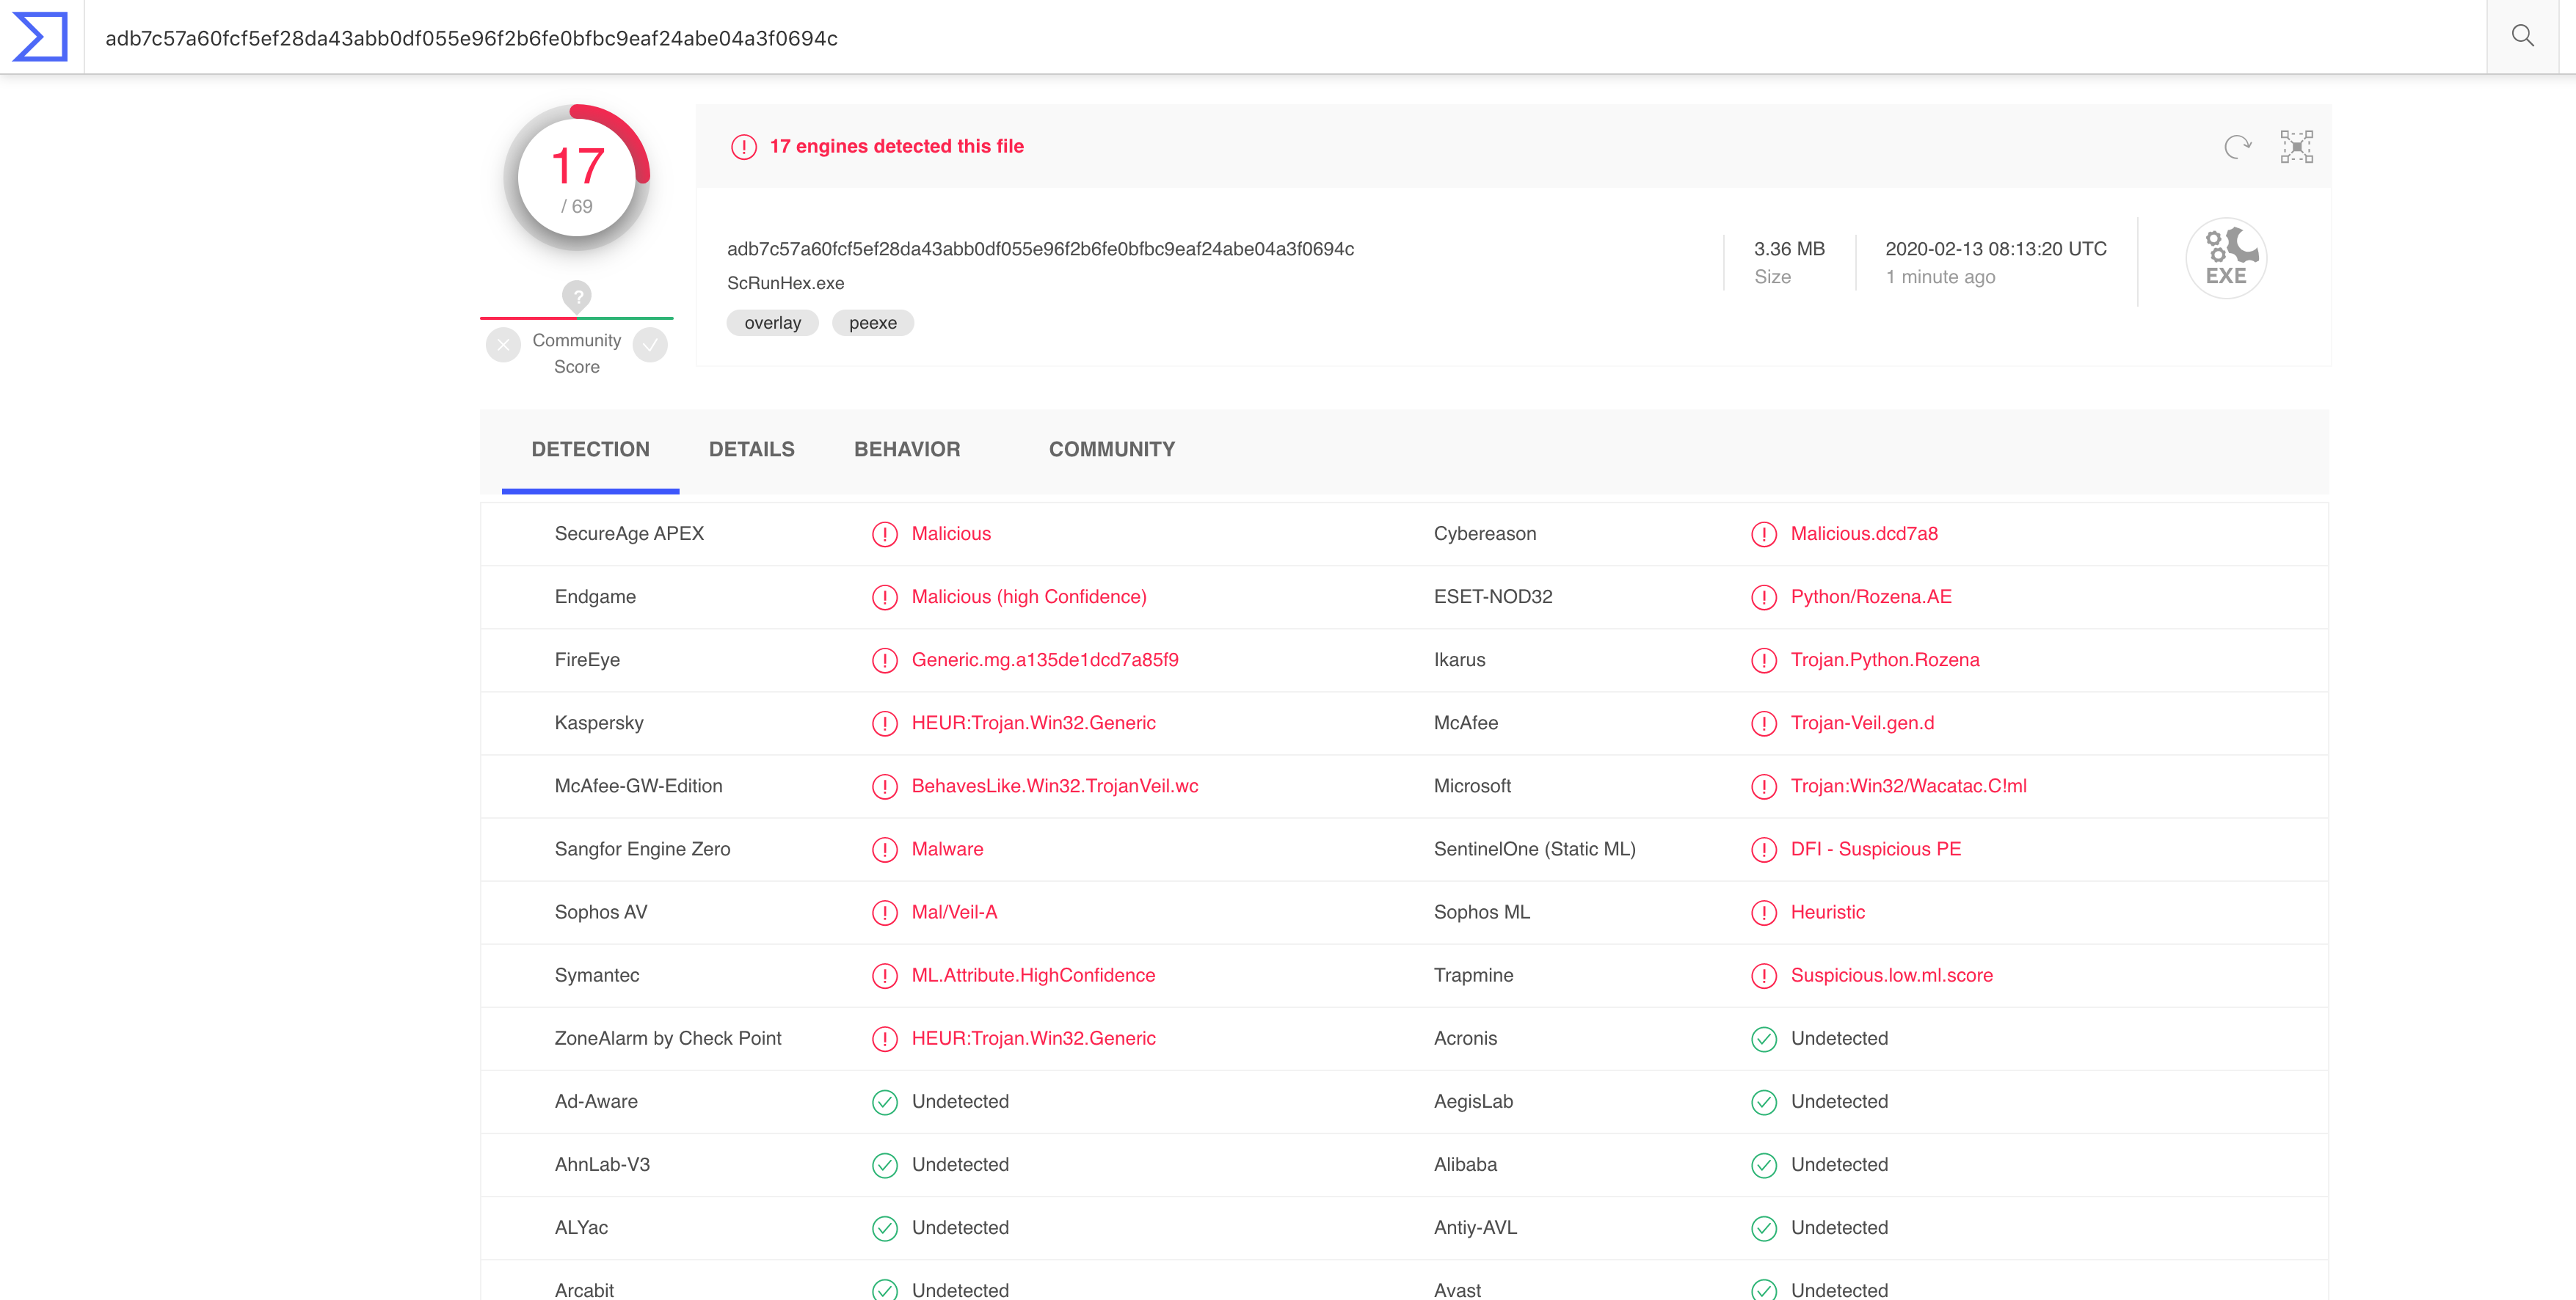
Task: Click the reanalyze refresh icon
Action: 2238,147
